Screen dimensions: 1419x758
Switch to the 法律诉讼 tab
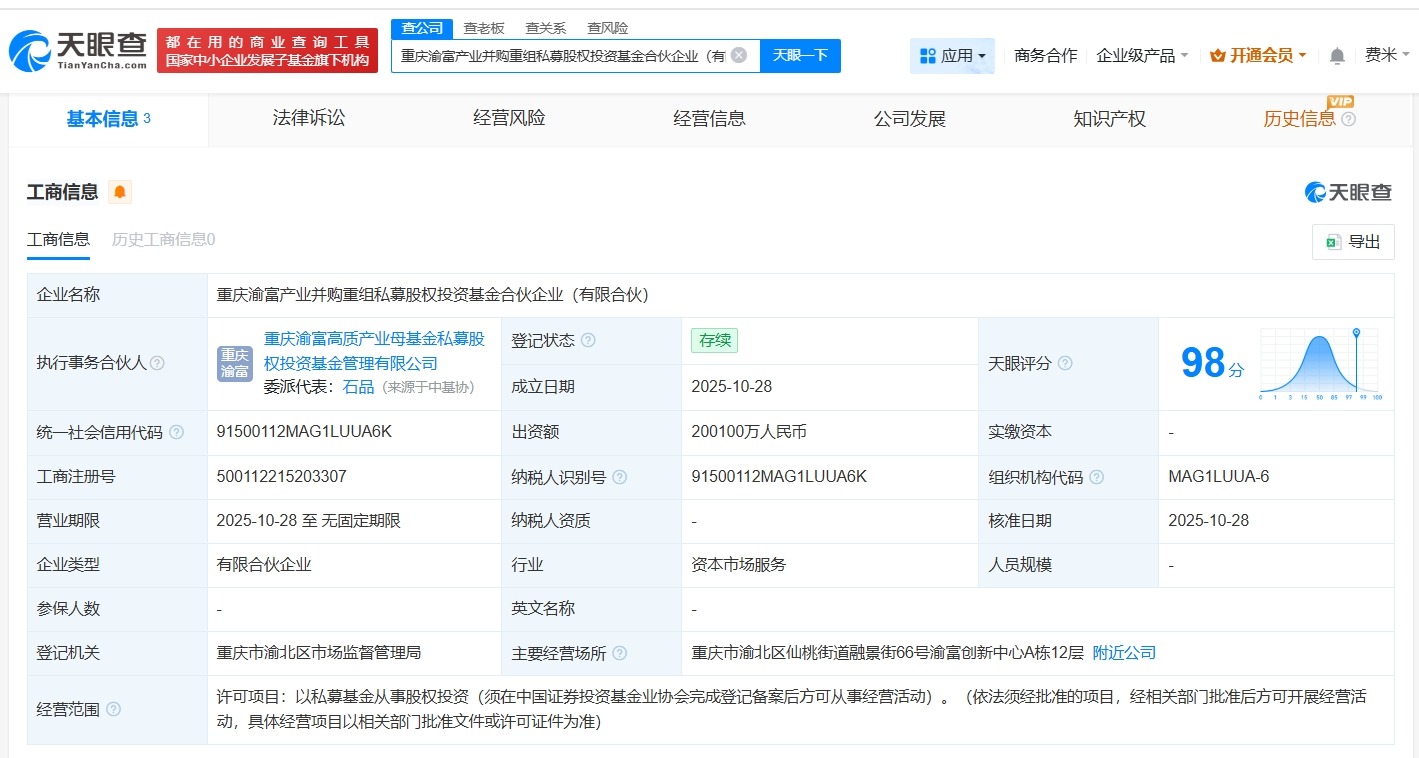[x=307, y=117]
